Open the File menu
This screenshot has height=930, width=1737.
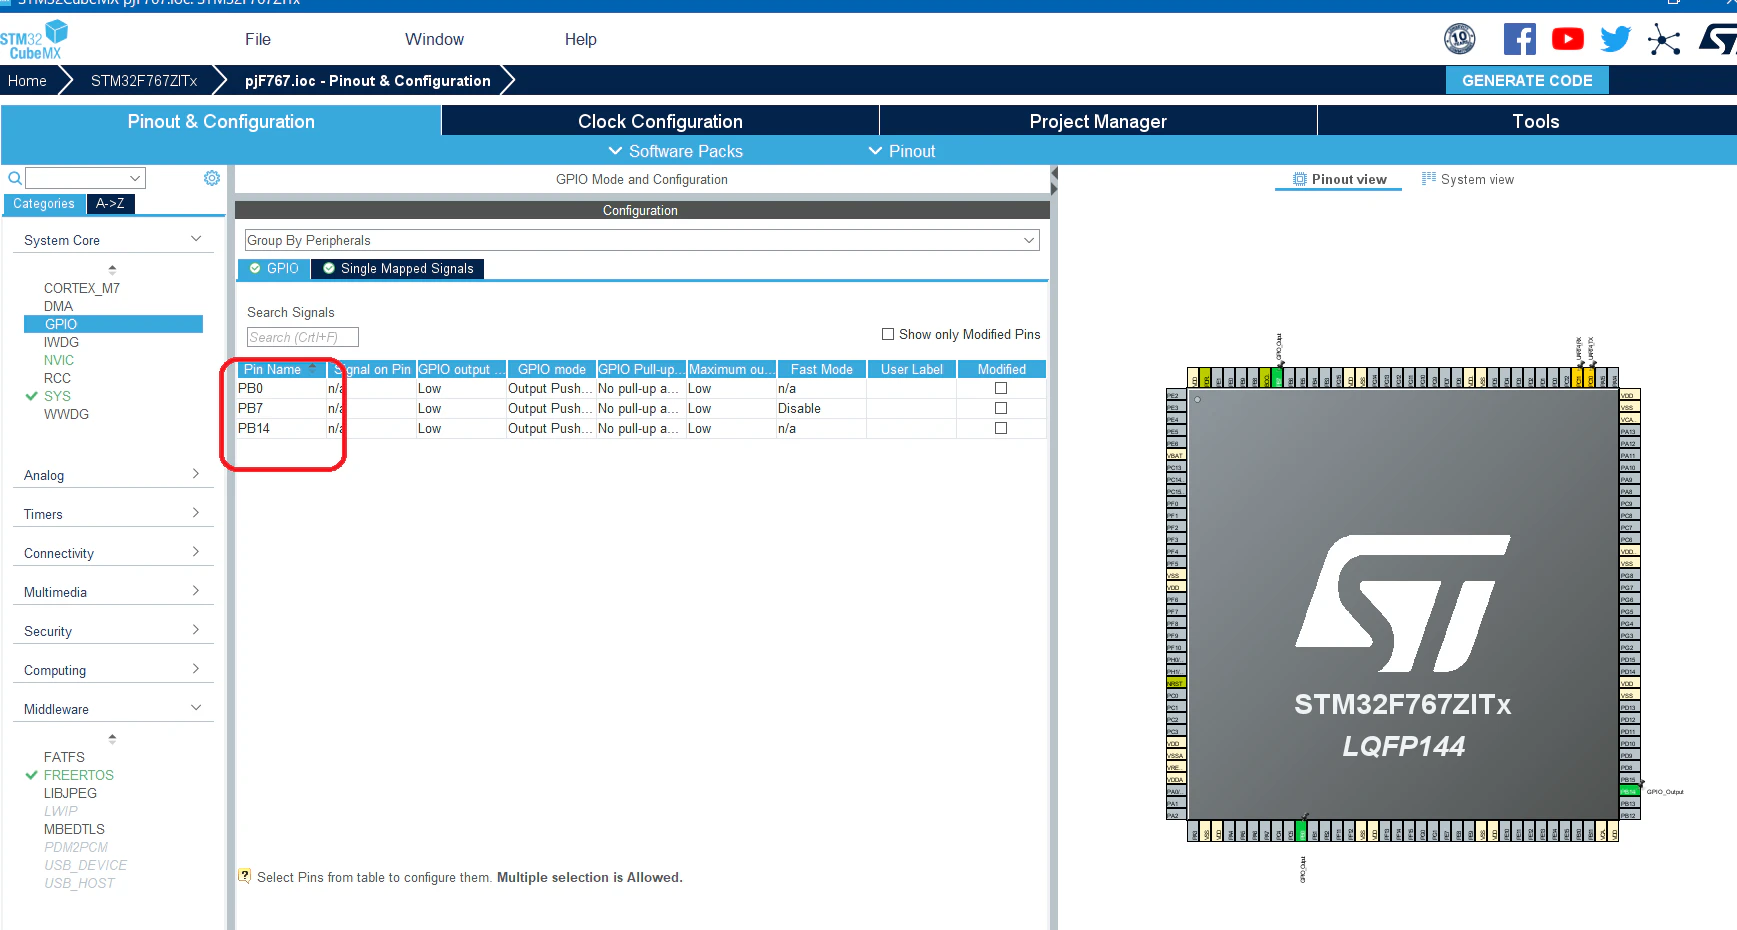[x=258, y=39]
